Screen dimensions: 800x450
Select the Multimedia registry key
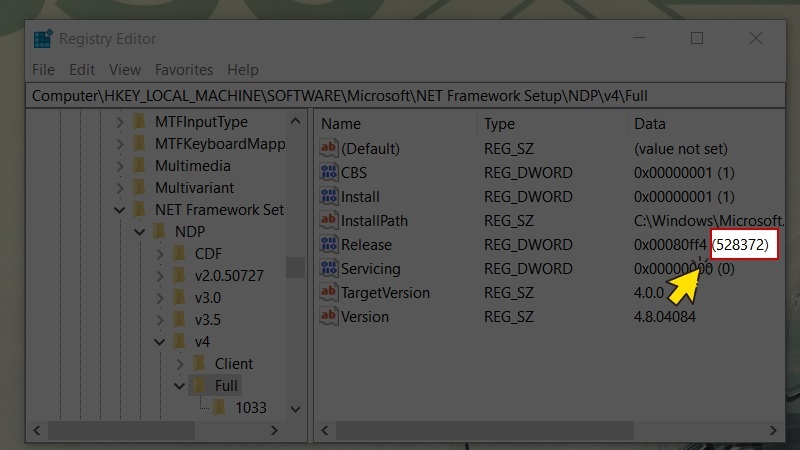192,166
